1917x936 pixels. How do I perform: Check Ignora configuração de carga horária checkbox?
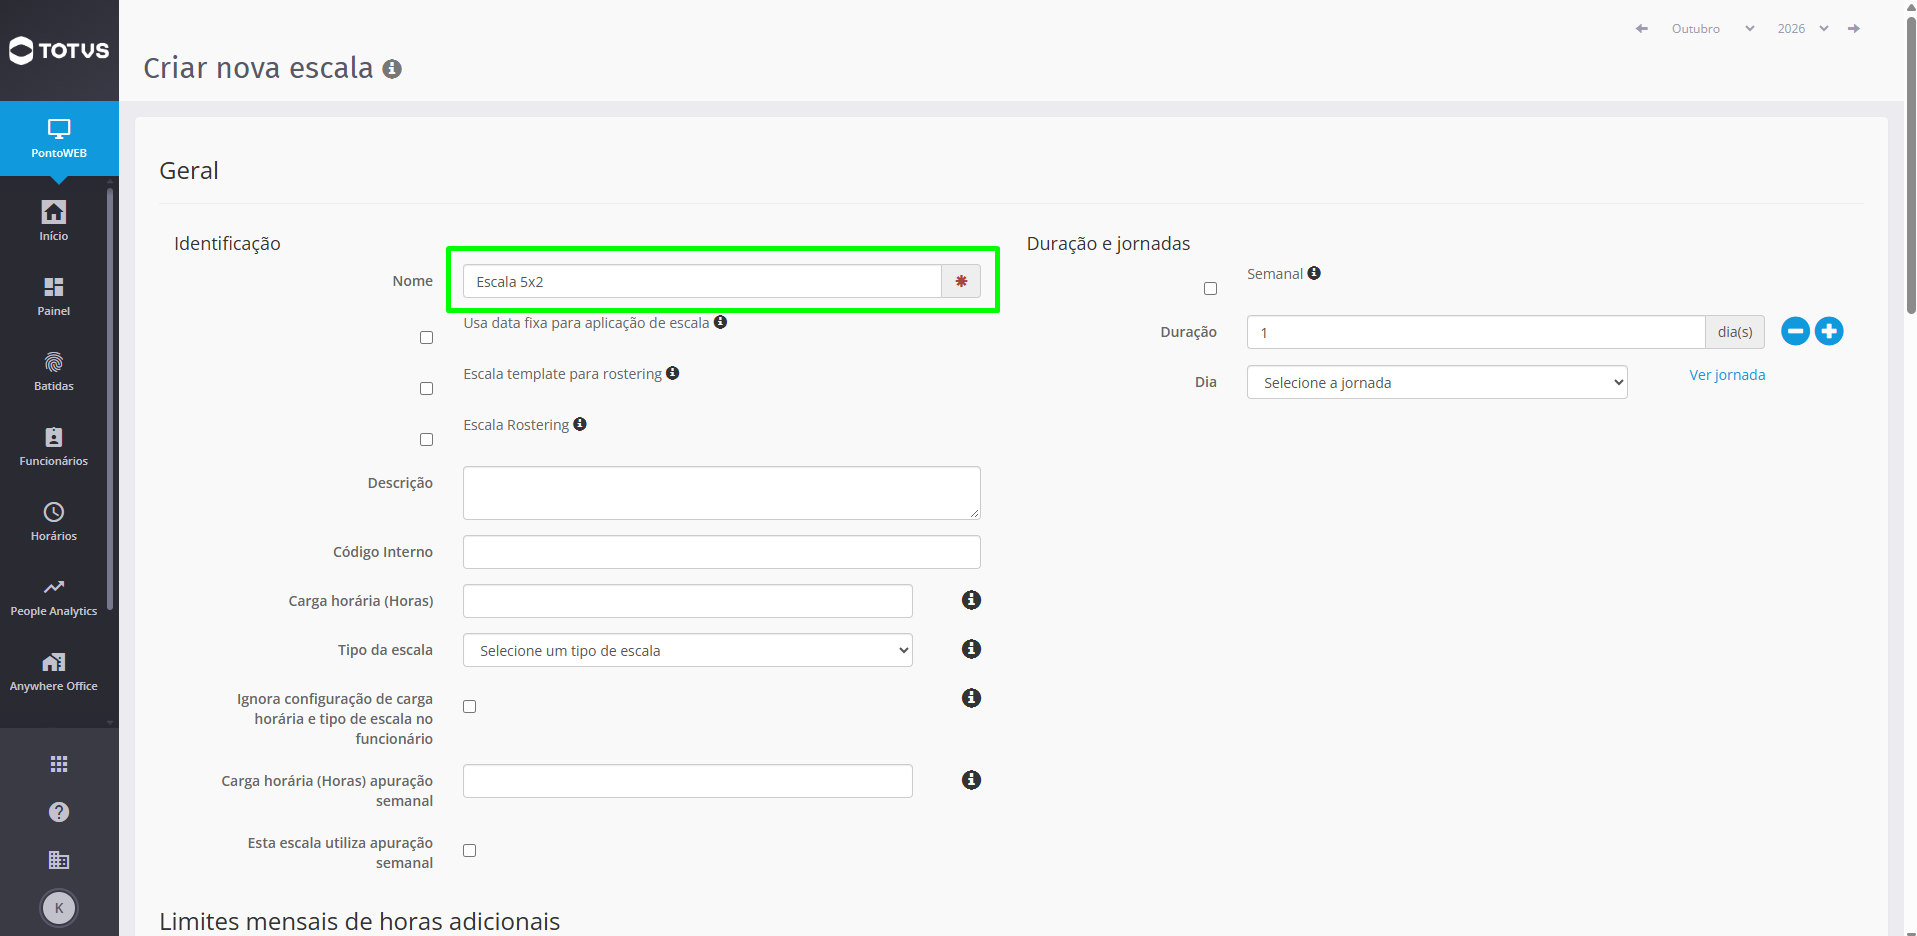(470, 707)
